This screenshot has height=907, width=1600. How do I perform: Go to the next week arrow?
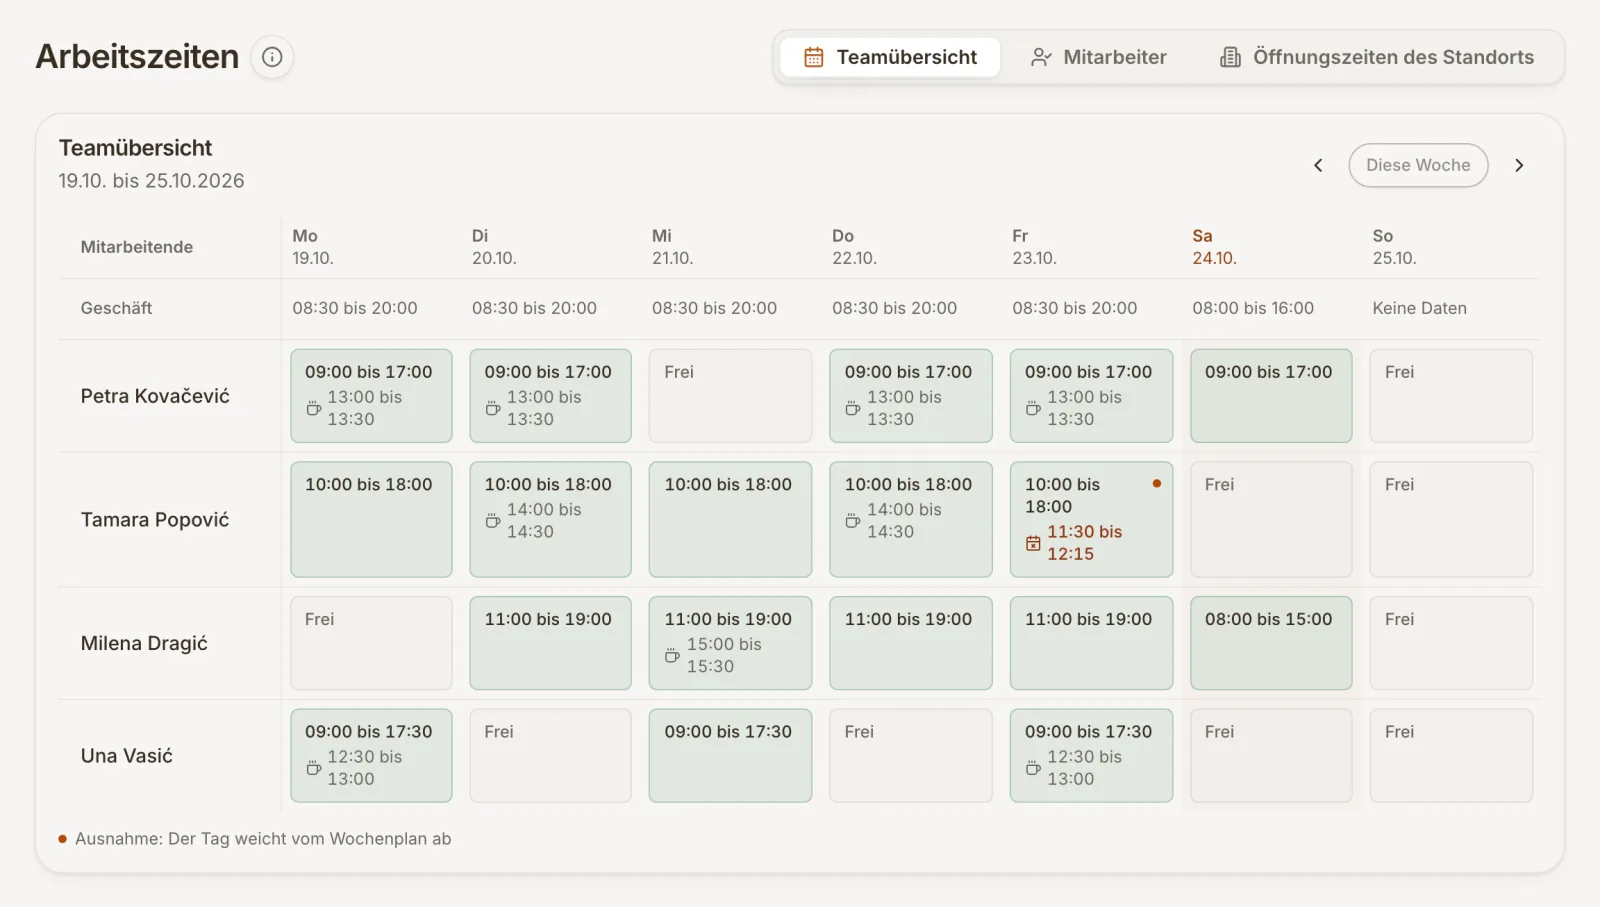click(1519, 165)
